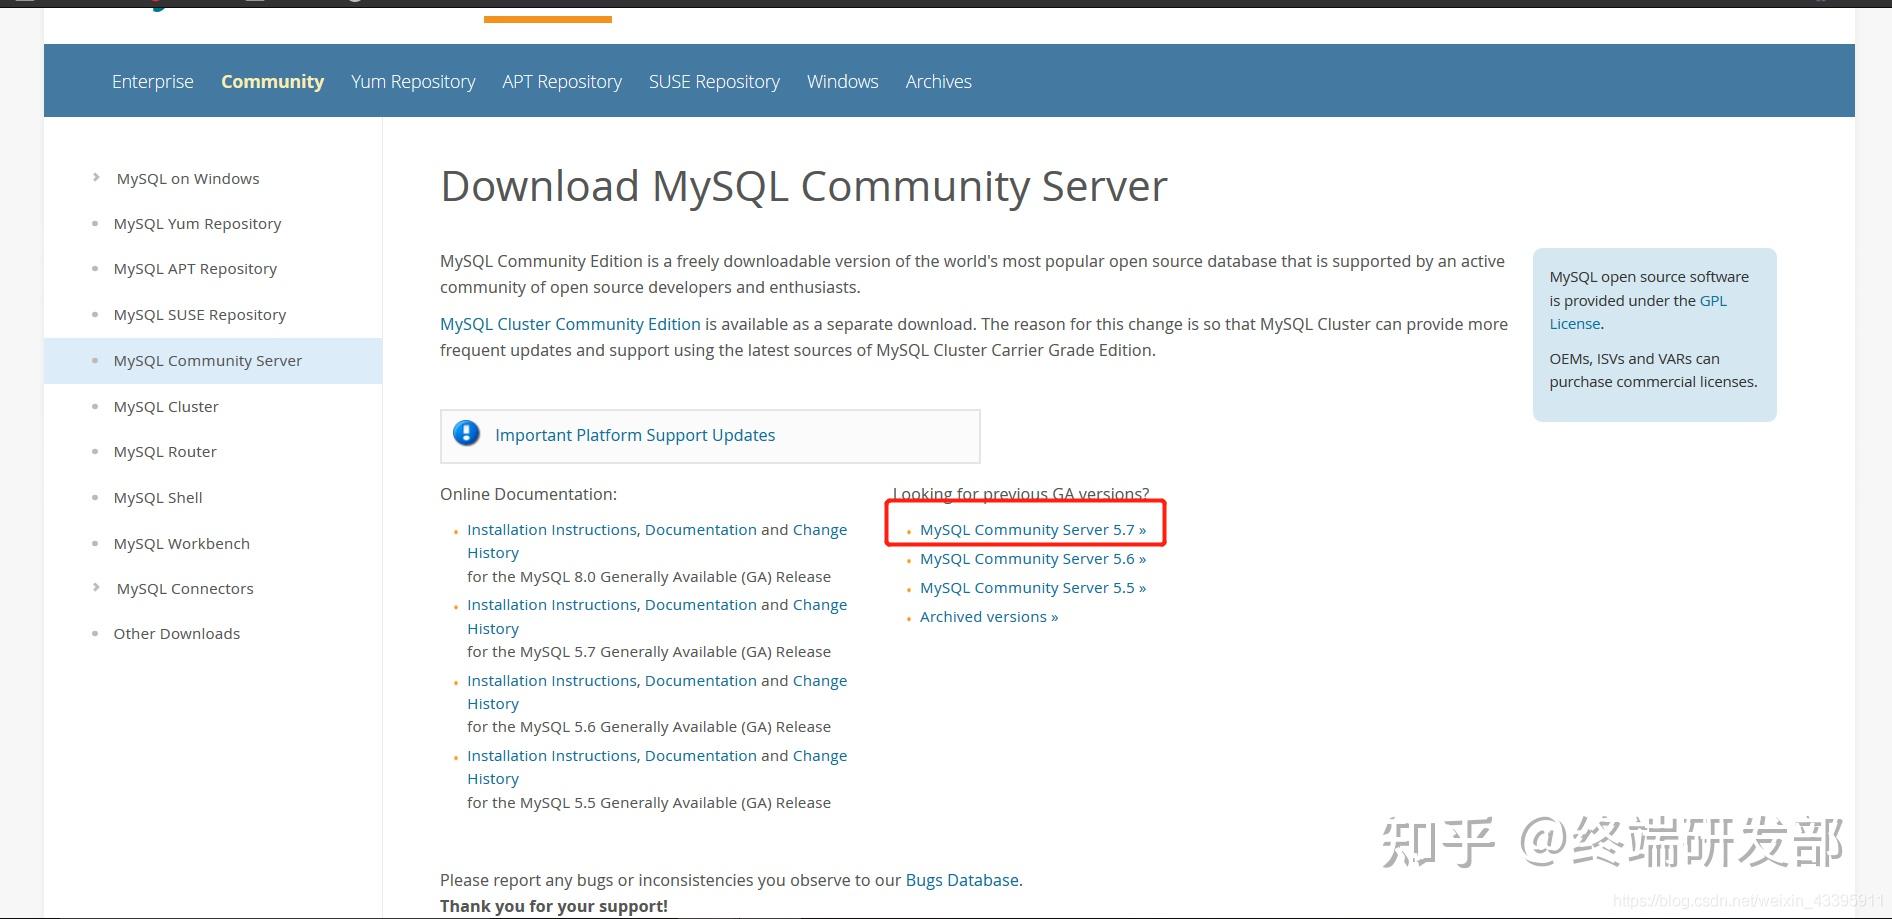
Task: Open the SUSE Repository page
Action: click(714, 81)
